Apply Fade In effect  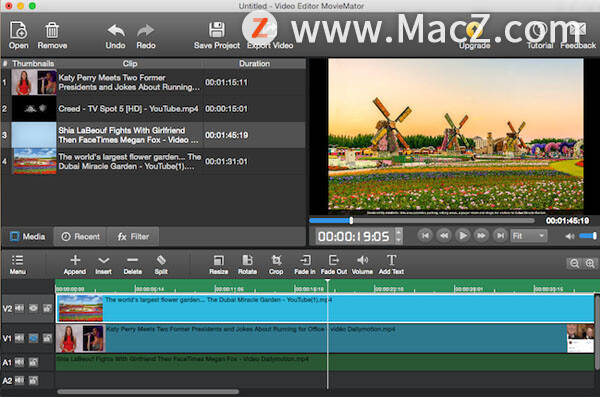[305, 264]
